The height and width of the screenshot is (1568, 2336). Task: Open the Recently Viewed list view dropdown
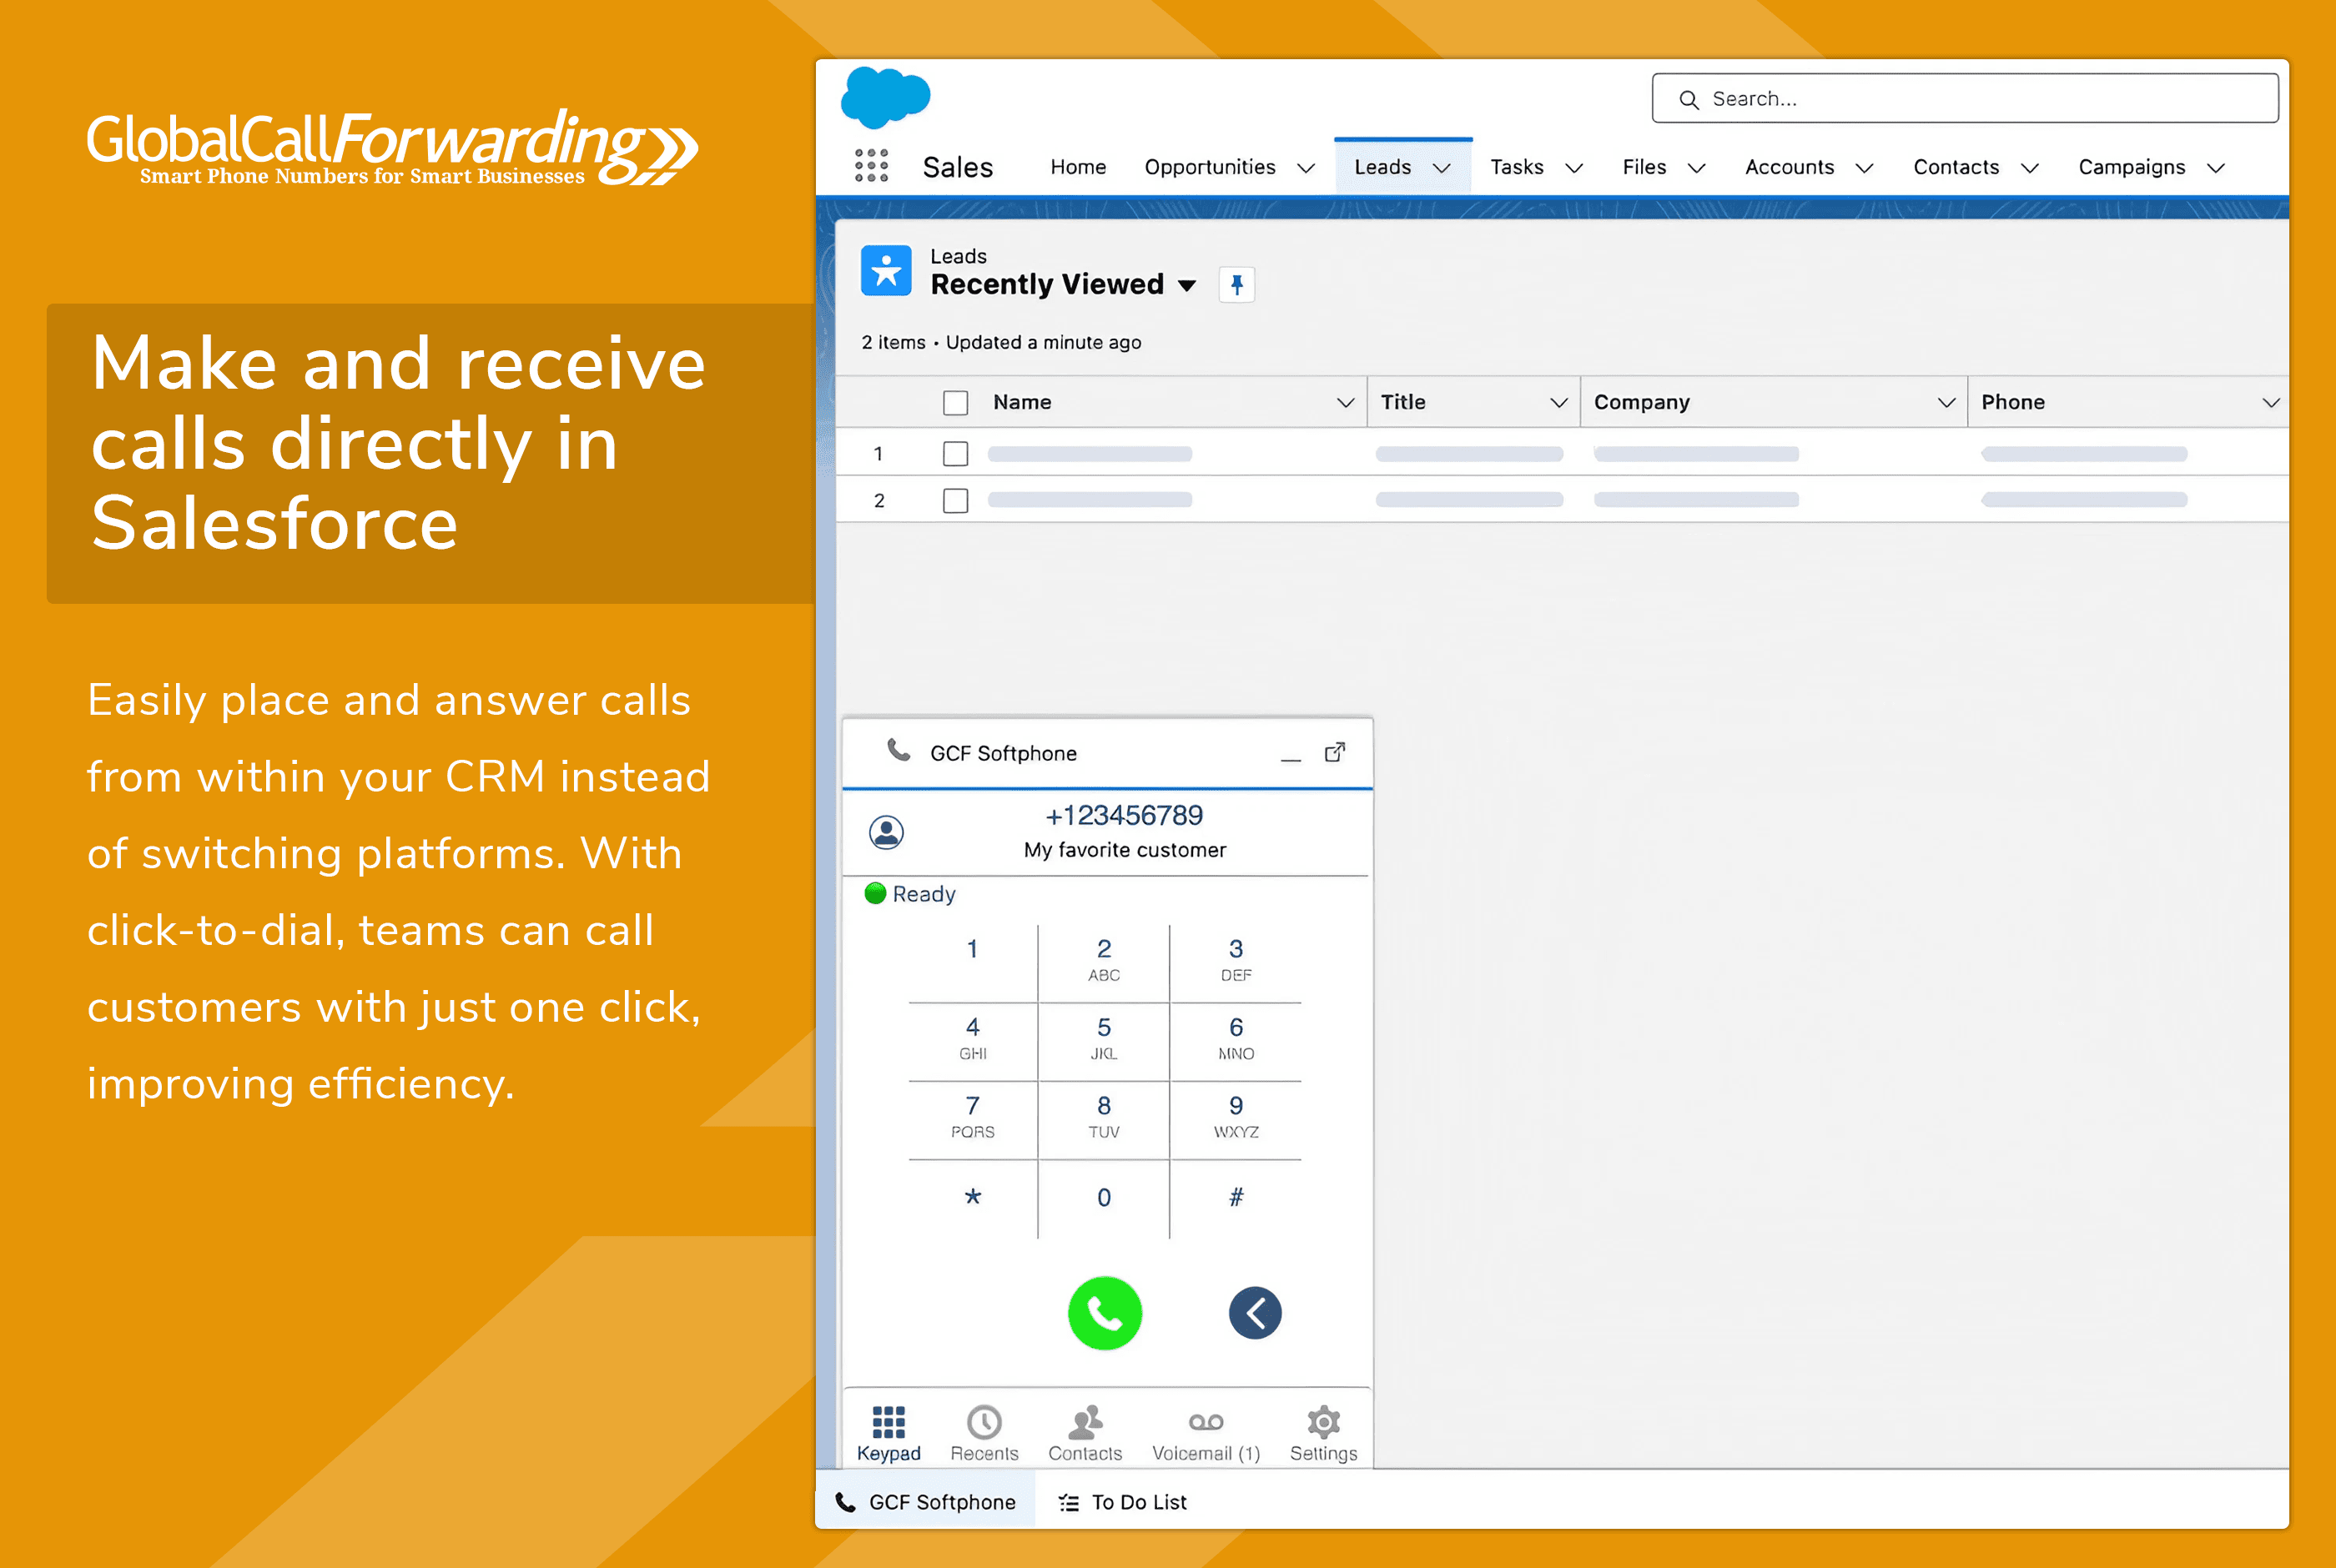[x=1187, y=286]
